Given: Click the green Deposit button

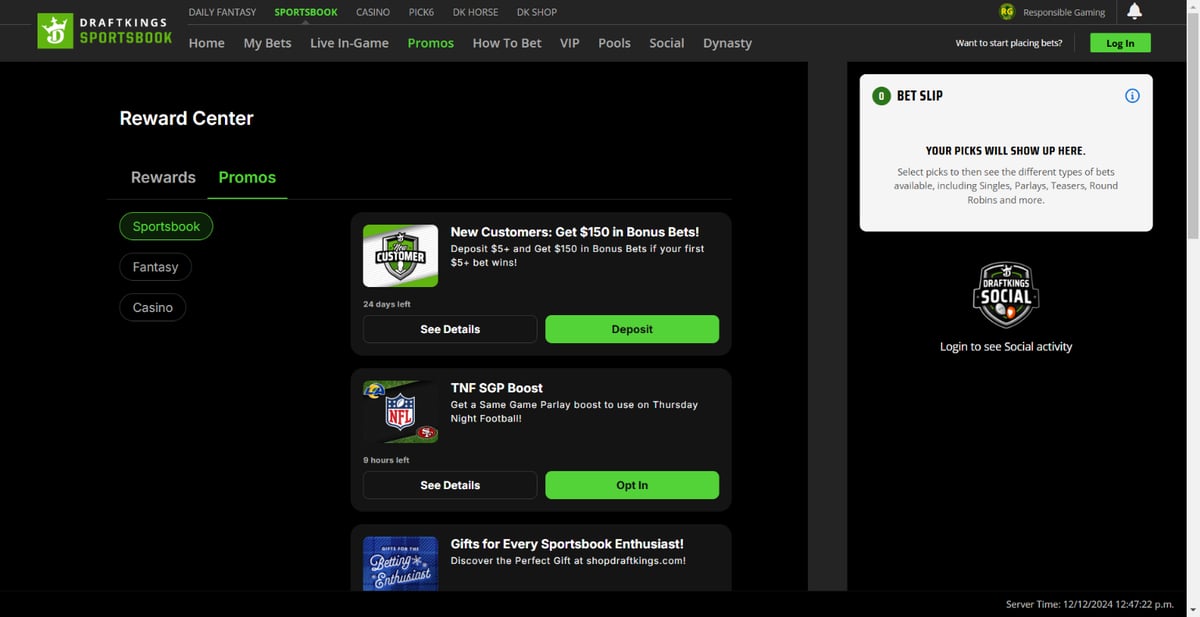Looking at the screenshot, I should [x=632, y=329].
